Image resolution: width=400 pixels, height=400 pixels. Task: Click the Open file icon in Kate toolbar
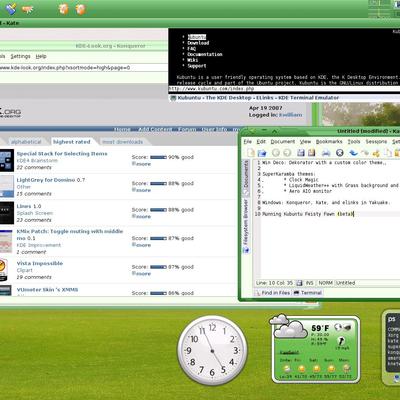click(262, 153)
